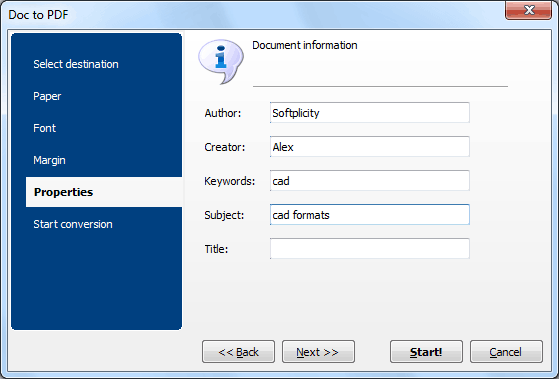Click the Subject: label
This screenshot has height=379, width=559.
coord(224,215)
